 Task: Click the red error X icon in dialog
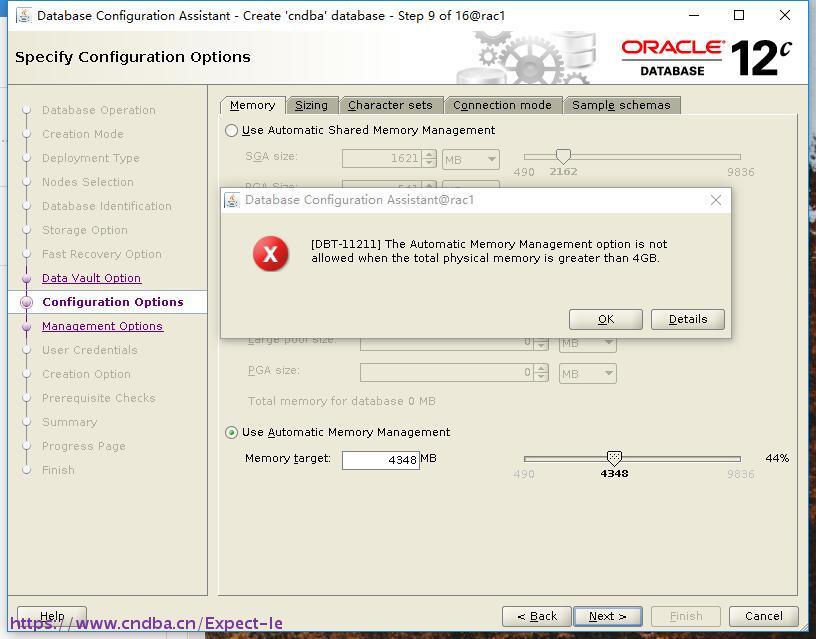coord(270,254)
